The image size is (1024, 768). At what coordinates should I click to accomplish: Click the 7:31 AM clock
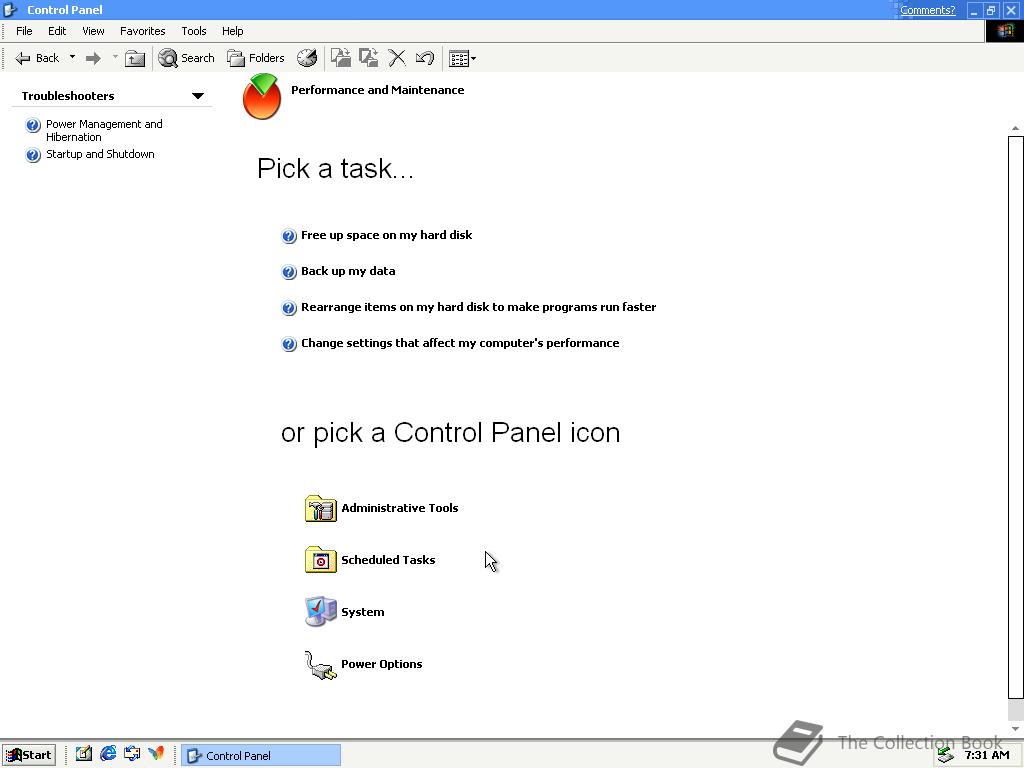[x=987, y=756]
